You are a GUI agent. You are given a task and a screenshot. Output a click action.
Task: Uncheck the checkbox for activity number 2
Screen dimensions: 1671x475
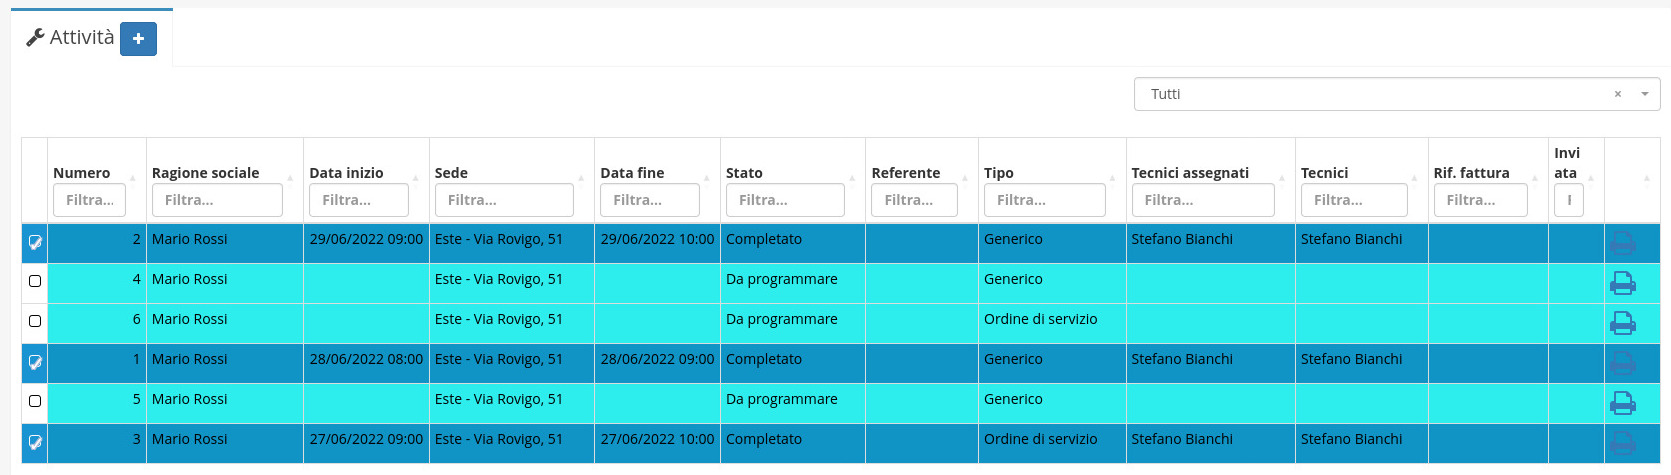[x=35, y=242]
